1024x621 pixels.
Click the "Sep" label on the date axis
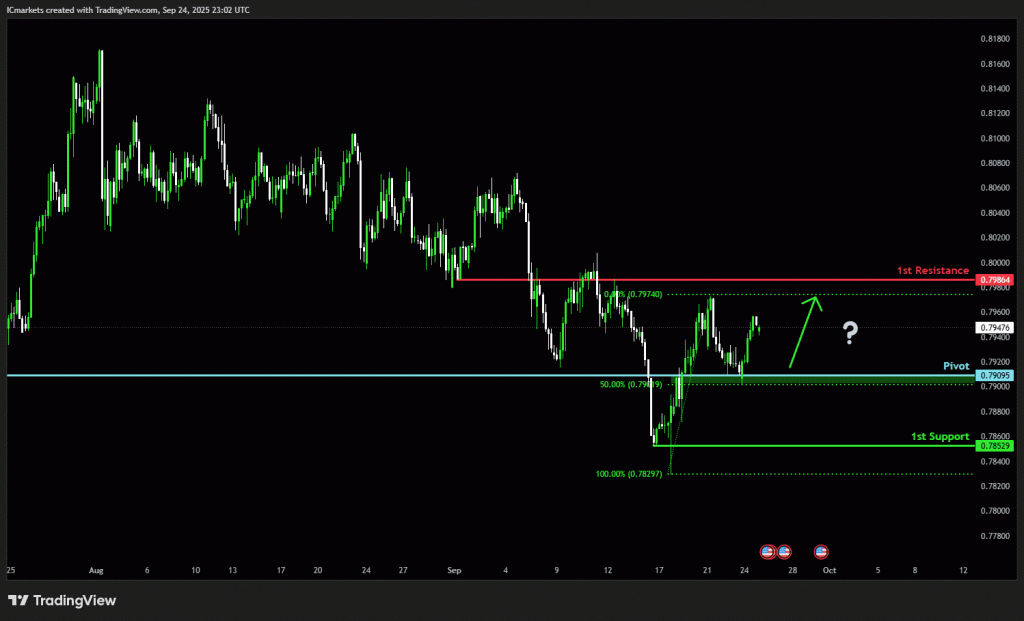[455, 570]
